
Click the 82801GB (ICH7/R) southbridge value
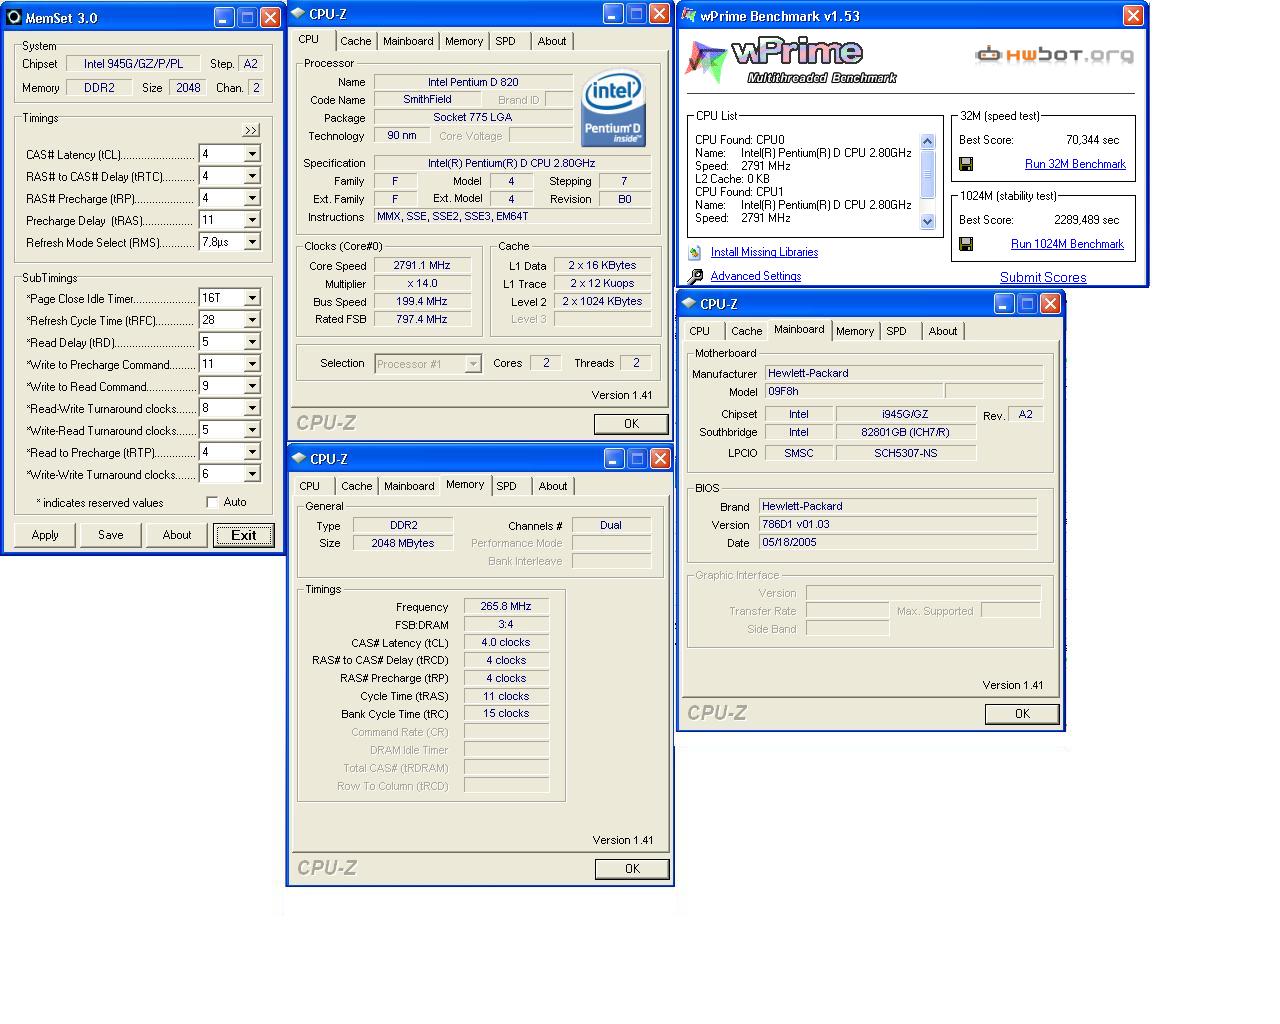(x=905, y=432)
